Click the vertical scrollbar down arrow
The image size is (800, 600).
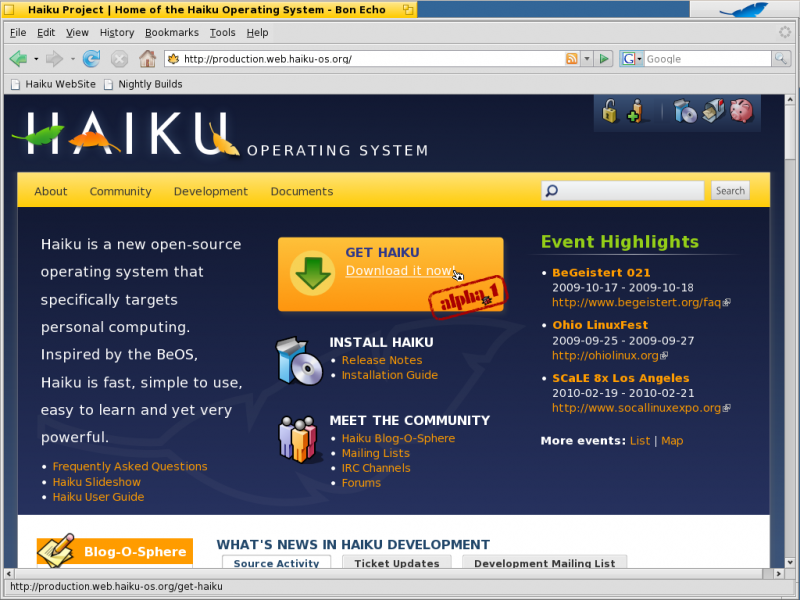790,563
